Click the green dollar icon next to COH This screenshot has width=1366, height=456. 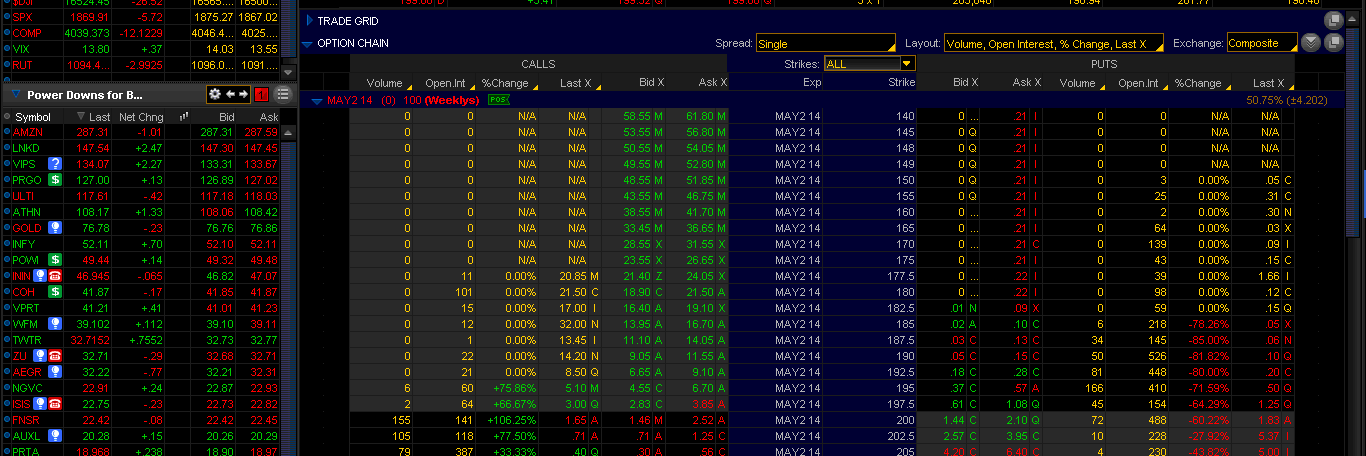[56, 292]
